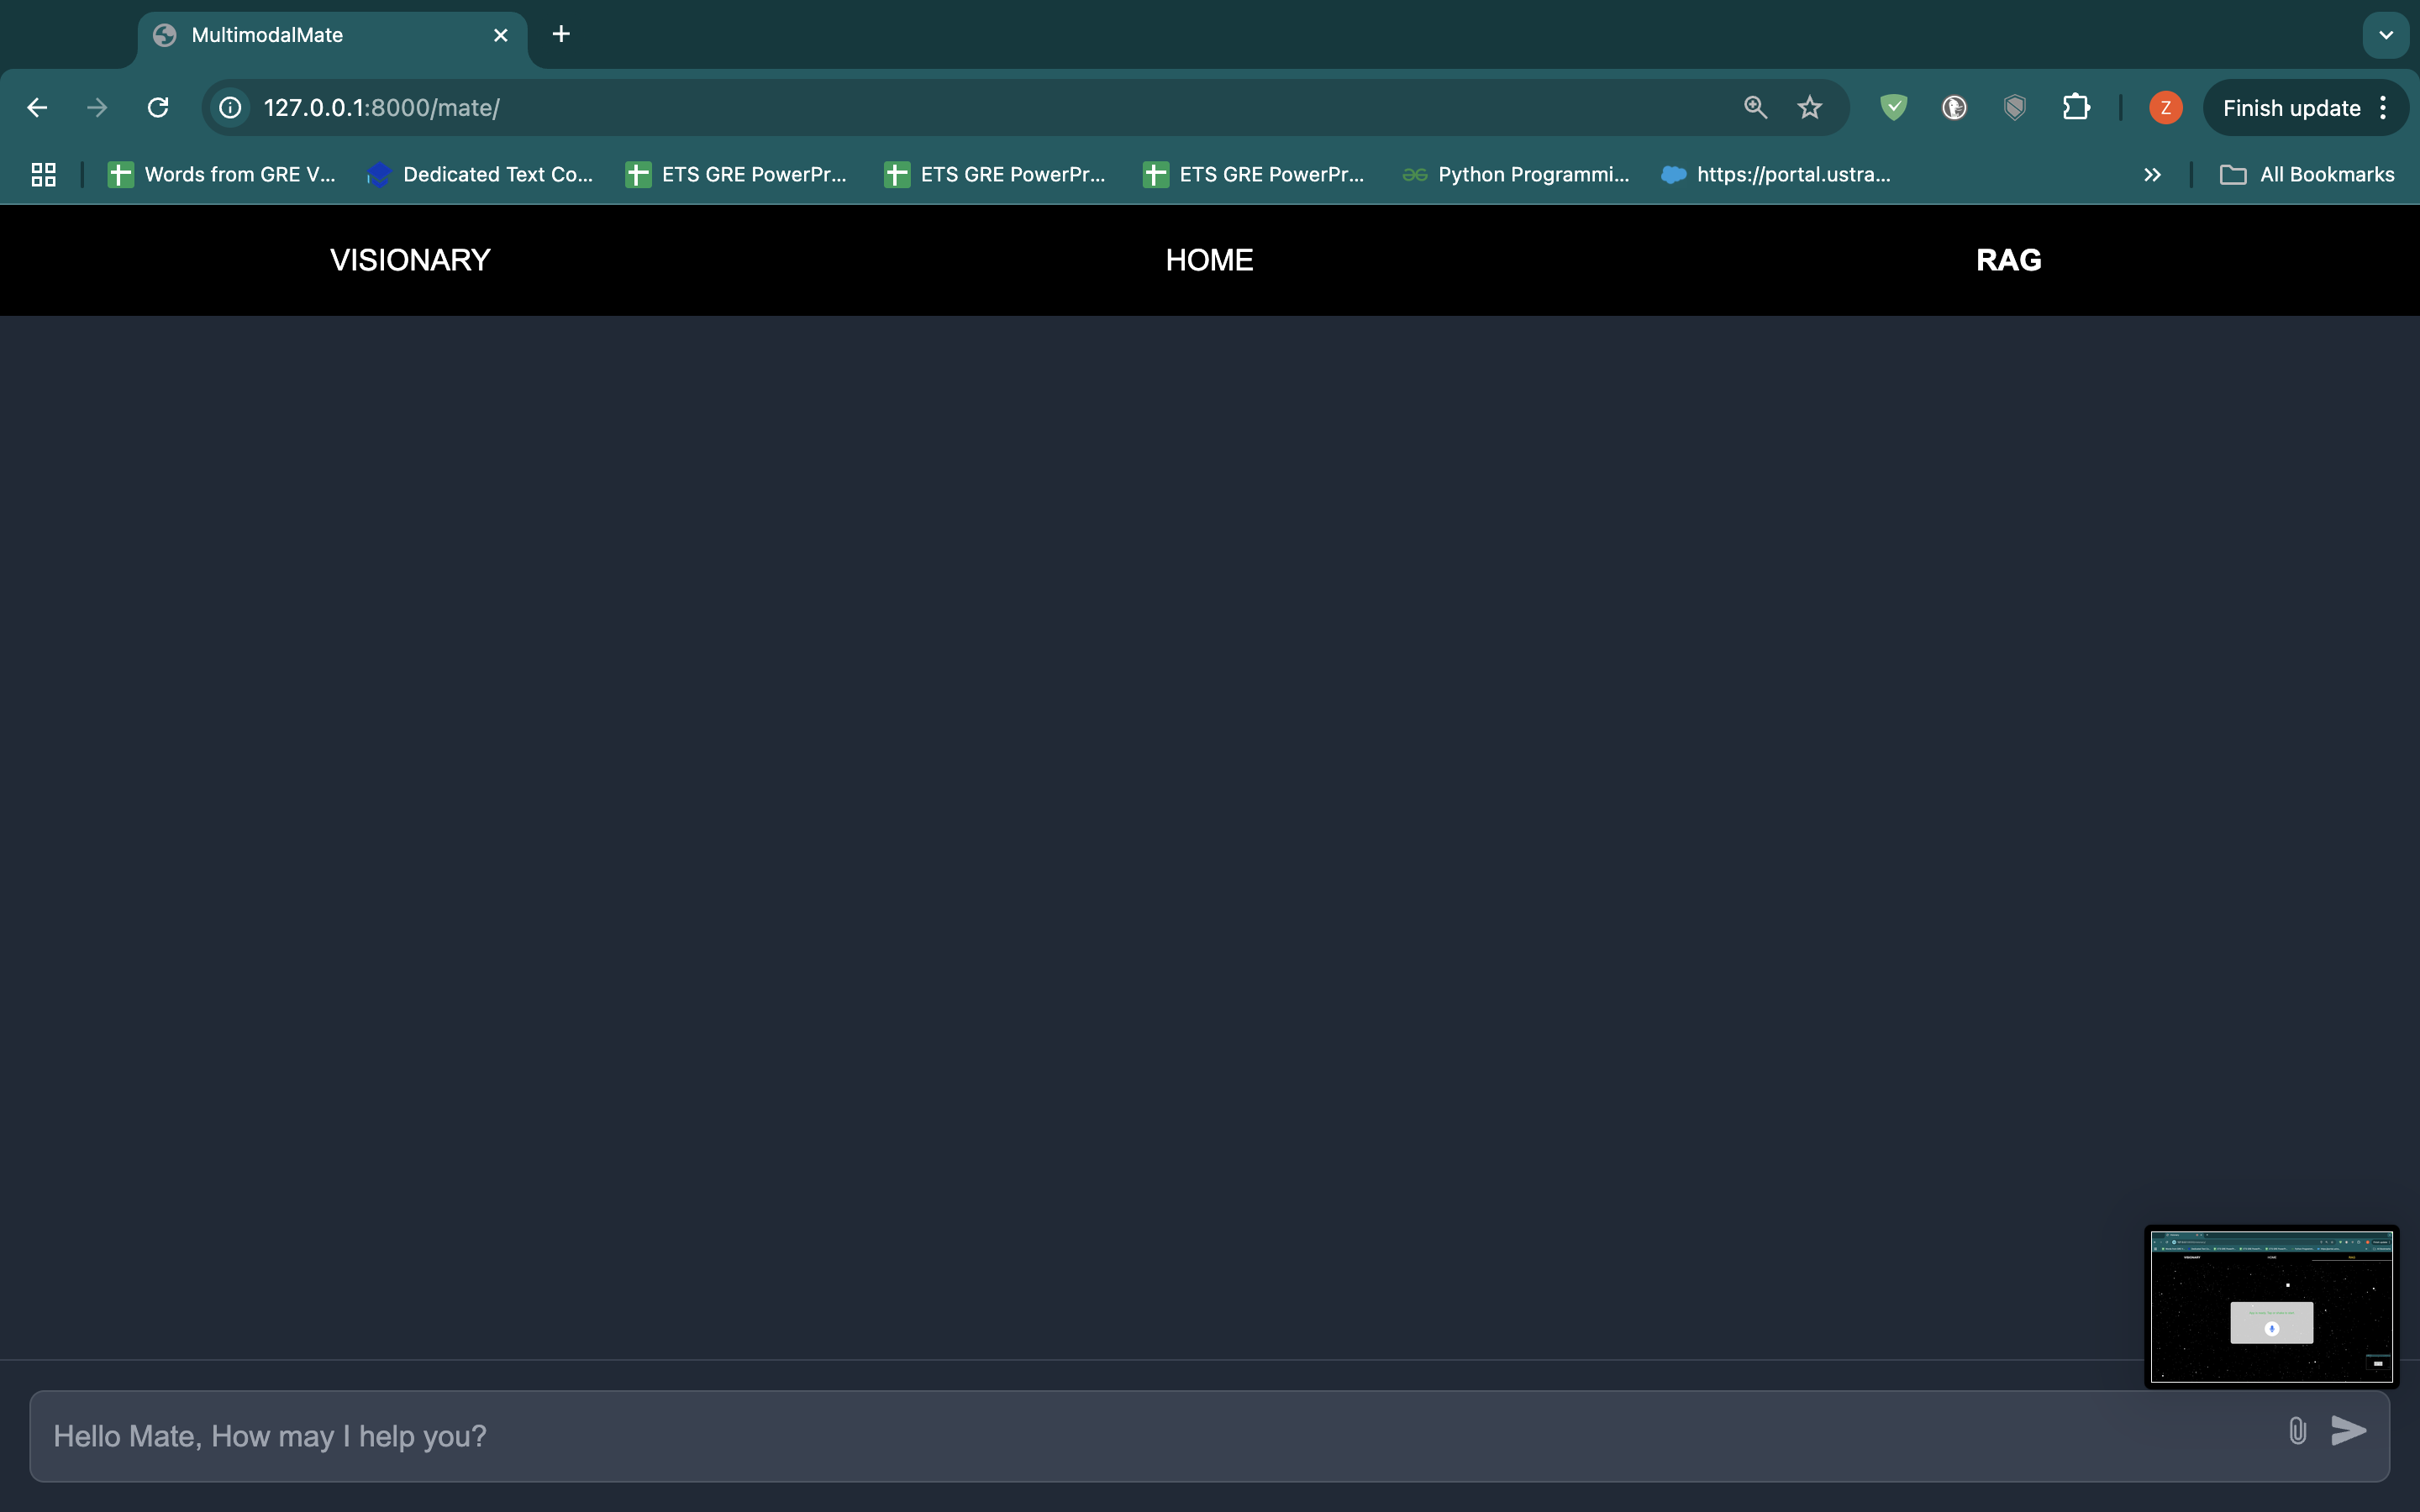
Task: Click the Finish update button
Action: [x=2290, y=108]
